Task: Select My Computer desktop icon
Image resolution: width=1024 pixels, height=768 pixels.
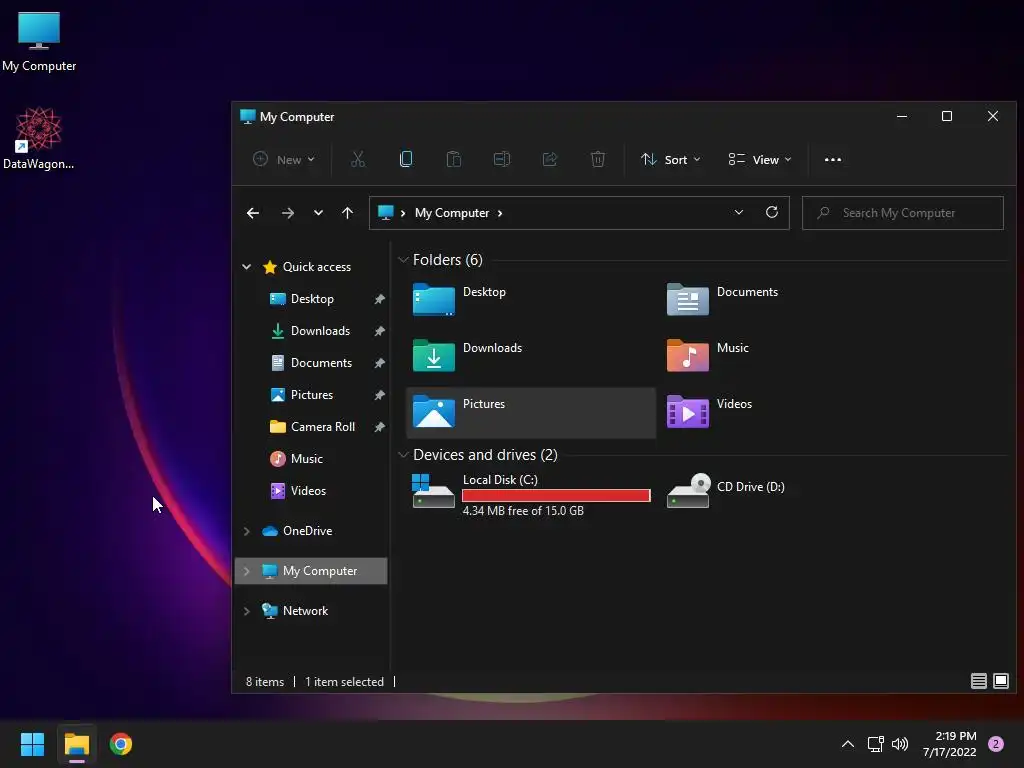Action: pyautogui.click(x=39, y=42)
